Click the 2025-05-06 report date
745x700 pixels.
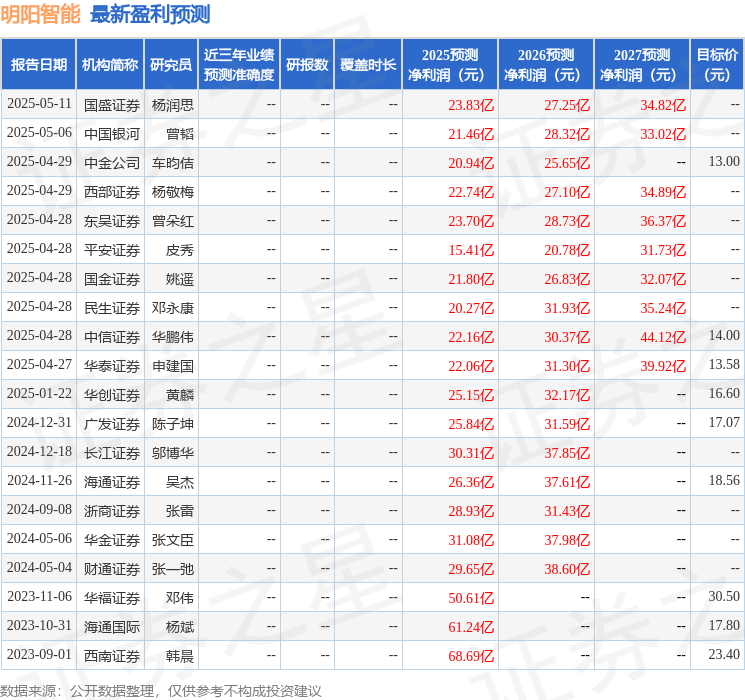click(x=39, y=133)
